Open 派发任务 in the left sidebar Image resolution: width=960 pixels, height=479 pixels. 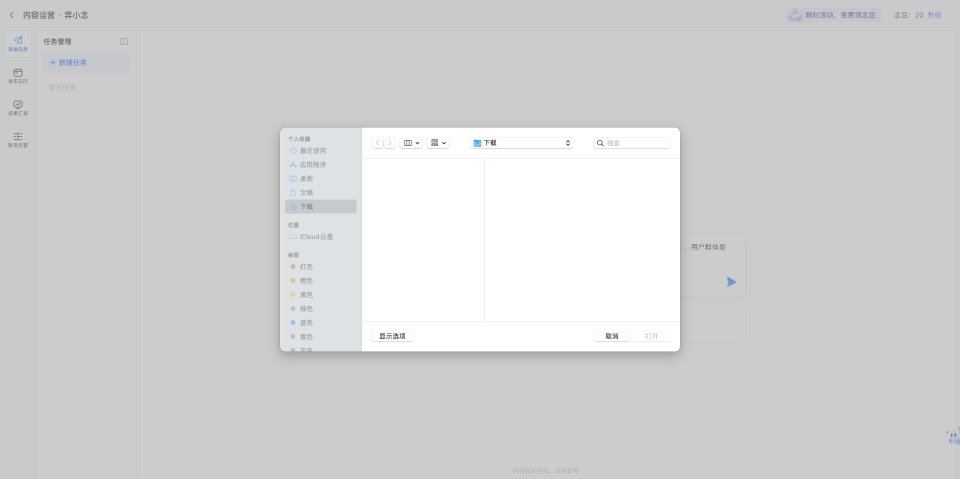[x=18, y=43]
